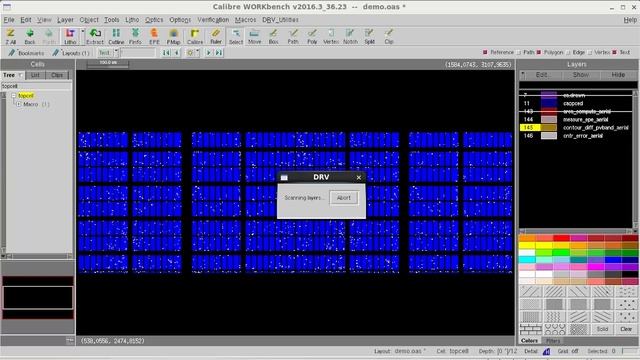Click Hide button in Layers panel
The height and width of the screenshot is (360, 640).
618,75
